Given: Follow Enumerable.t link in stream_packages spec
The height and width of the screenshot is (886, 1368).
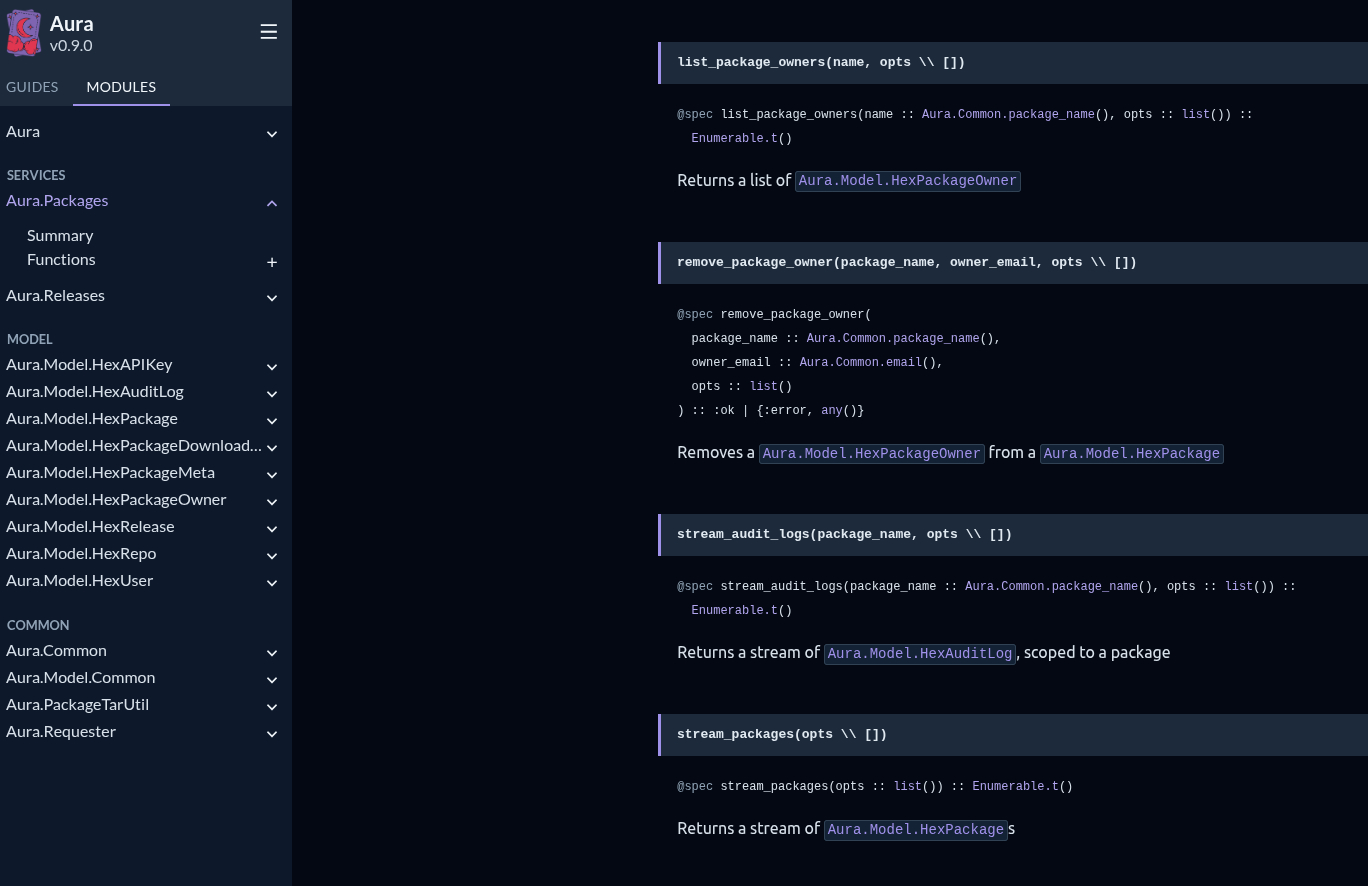Looking at the screenshot, I should click(x=1014, y=786).
